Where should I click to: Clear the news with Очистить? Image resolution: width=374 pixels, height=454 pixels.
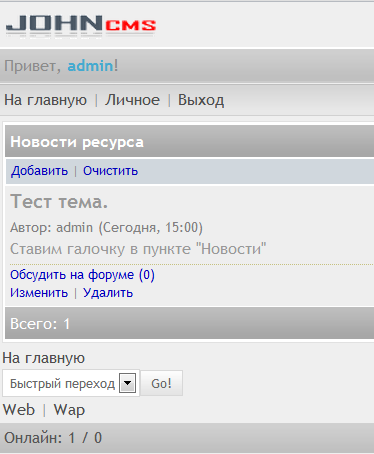coord(110,171)
